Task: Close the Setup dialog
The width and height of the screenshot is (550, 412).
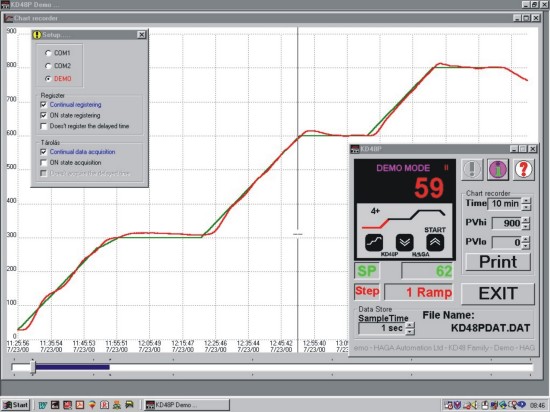Action: 141,35
